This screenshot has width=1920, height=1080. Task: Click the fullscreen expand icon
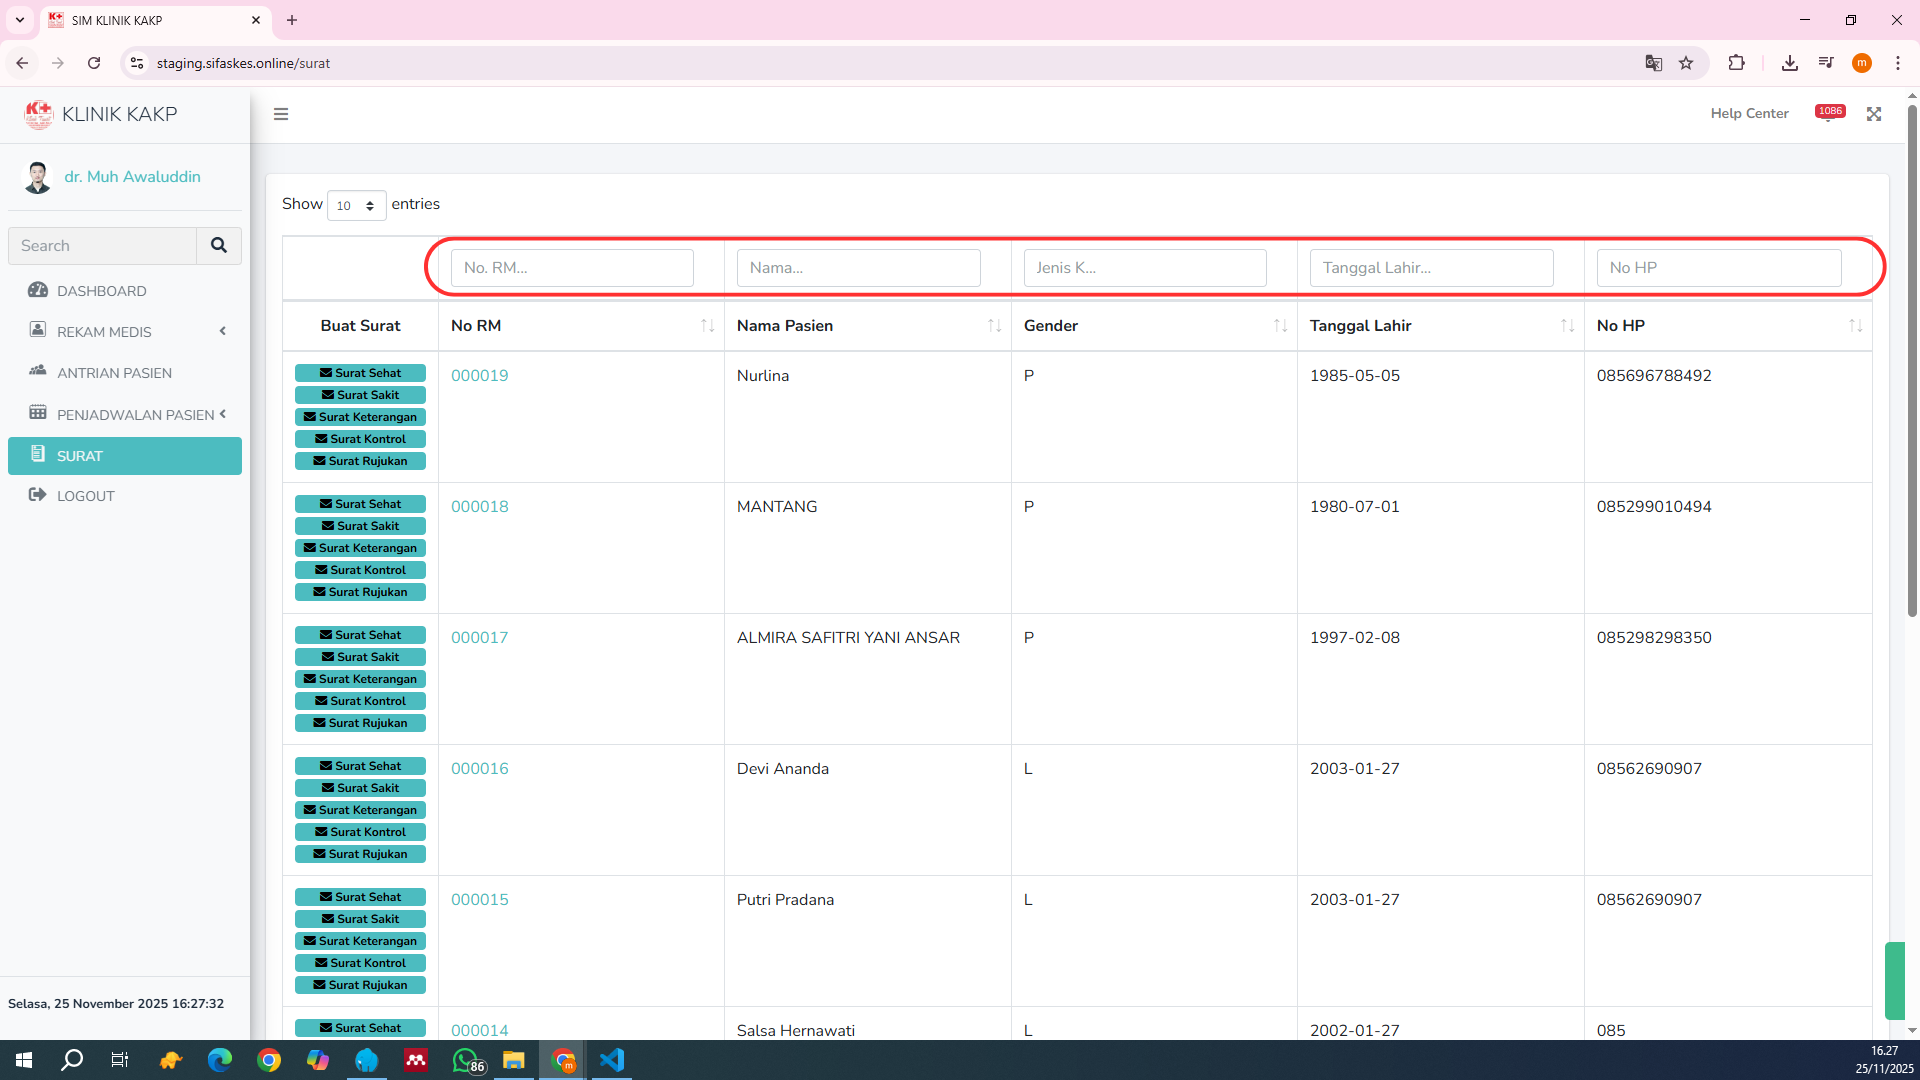click(1874, 114)
